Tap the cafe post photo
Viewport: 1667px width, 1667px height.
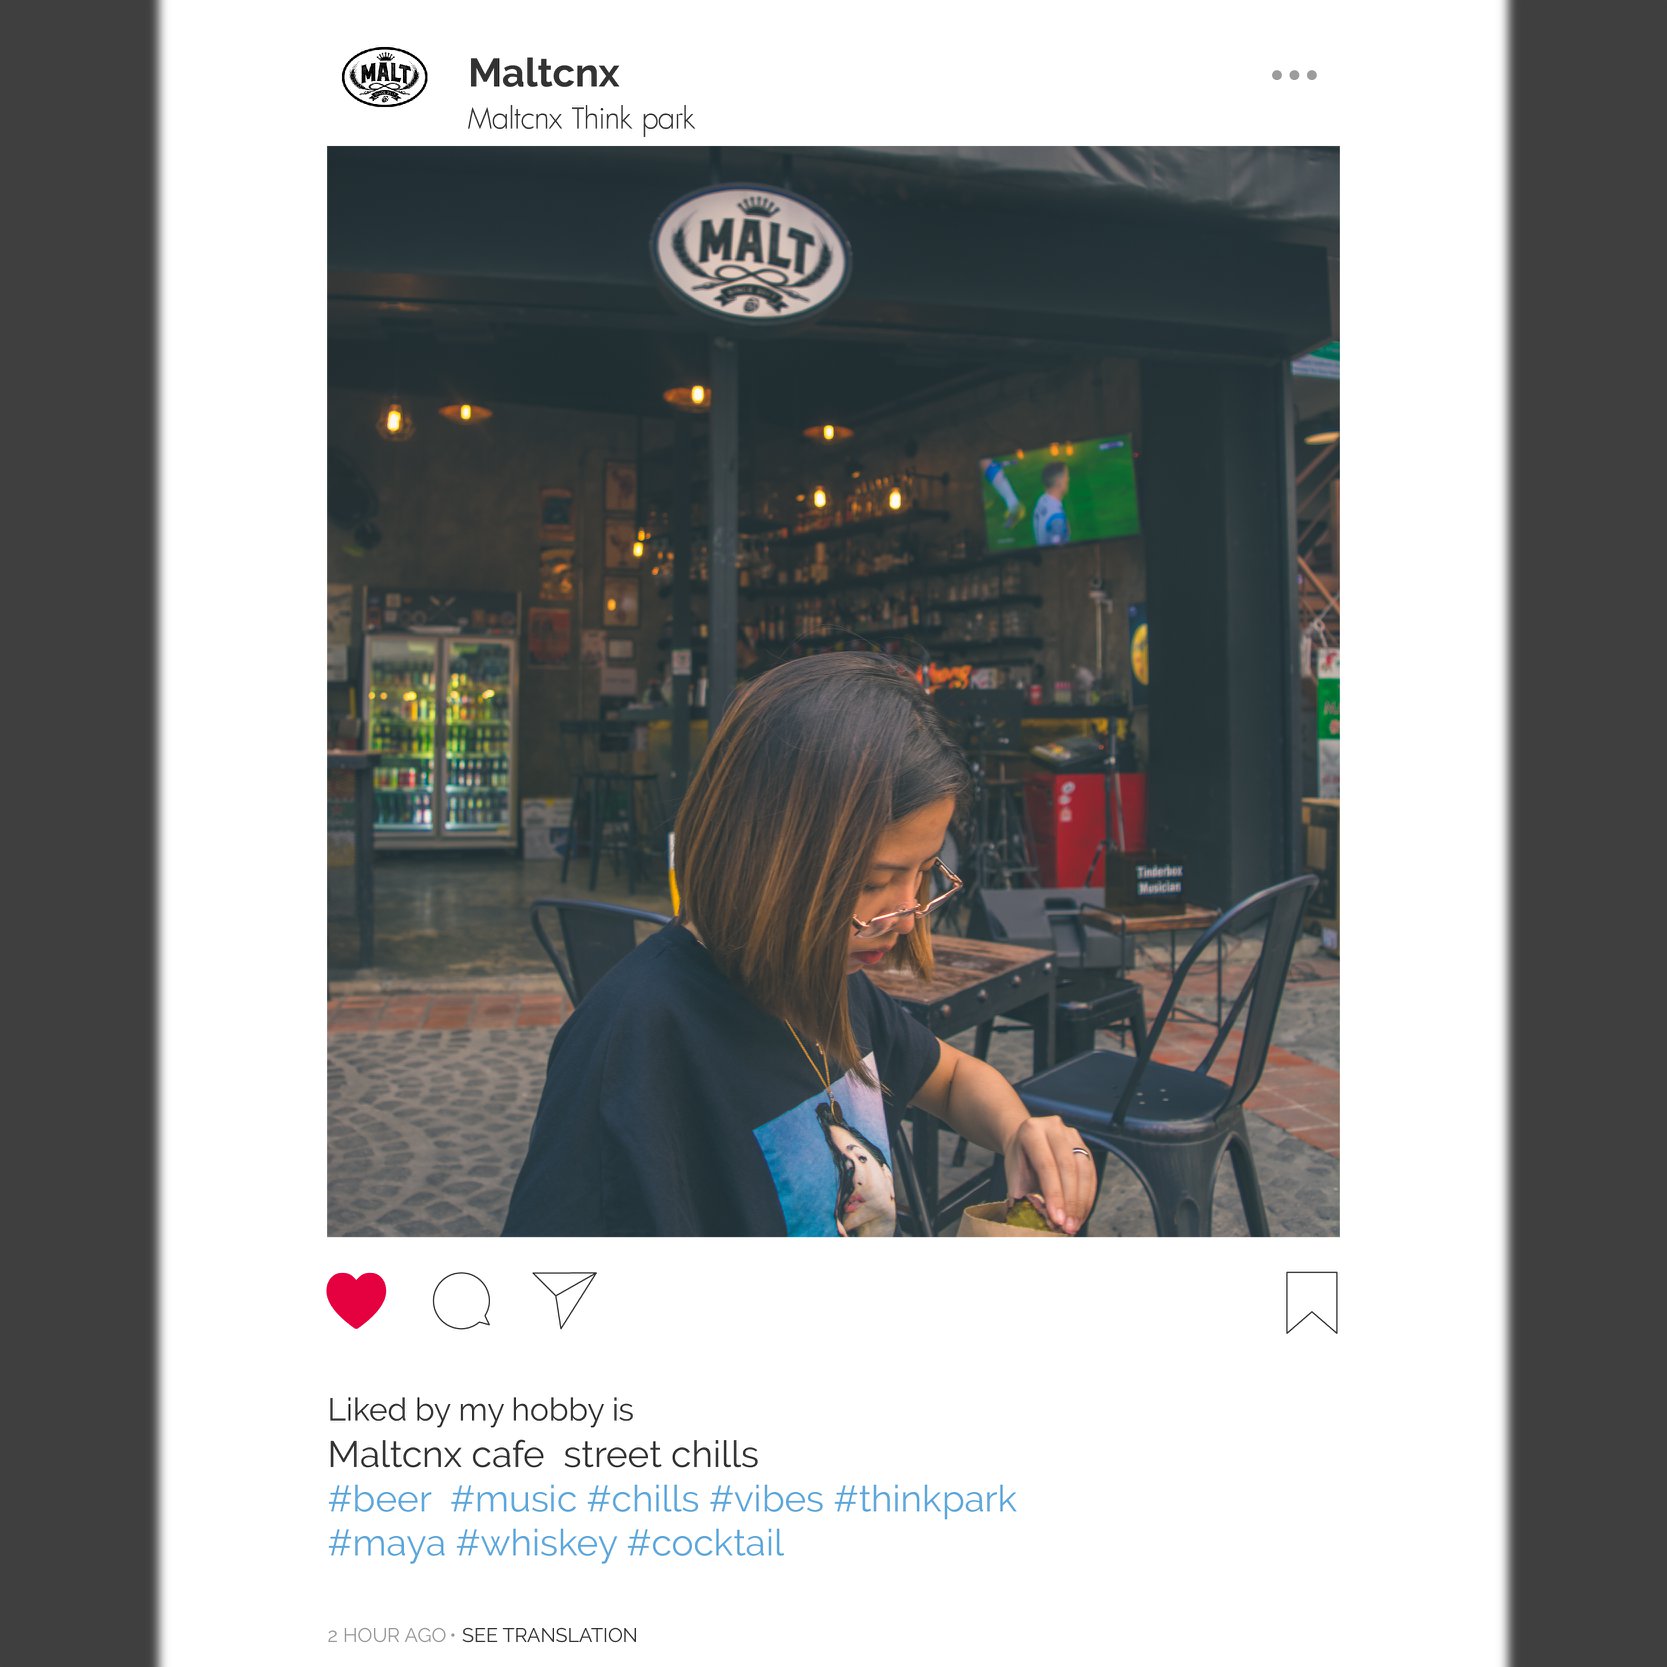833,691
